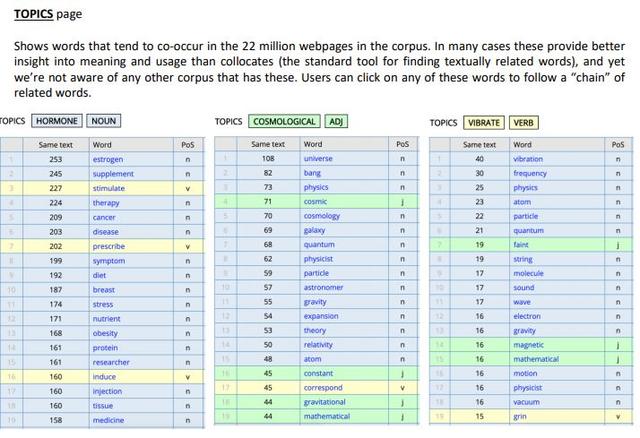Open the word link 'stimulate'
Viewport: 640px width, 438px height.
(x=109, y=188)
